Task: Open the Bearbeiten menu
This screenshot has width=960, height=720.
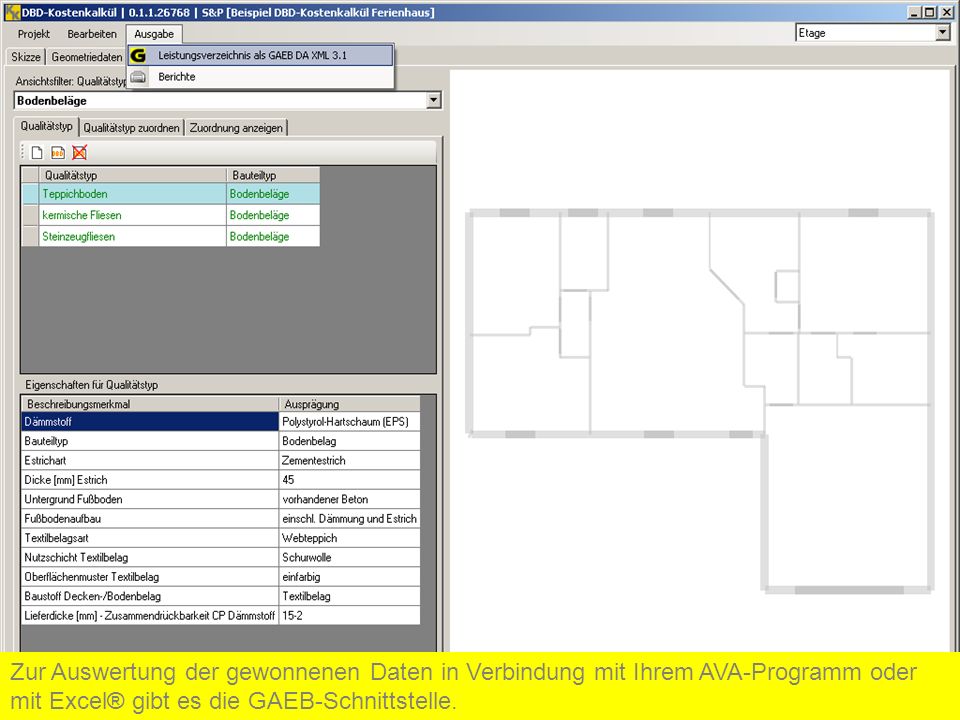Action: tap(92, 34)
